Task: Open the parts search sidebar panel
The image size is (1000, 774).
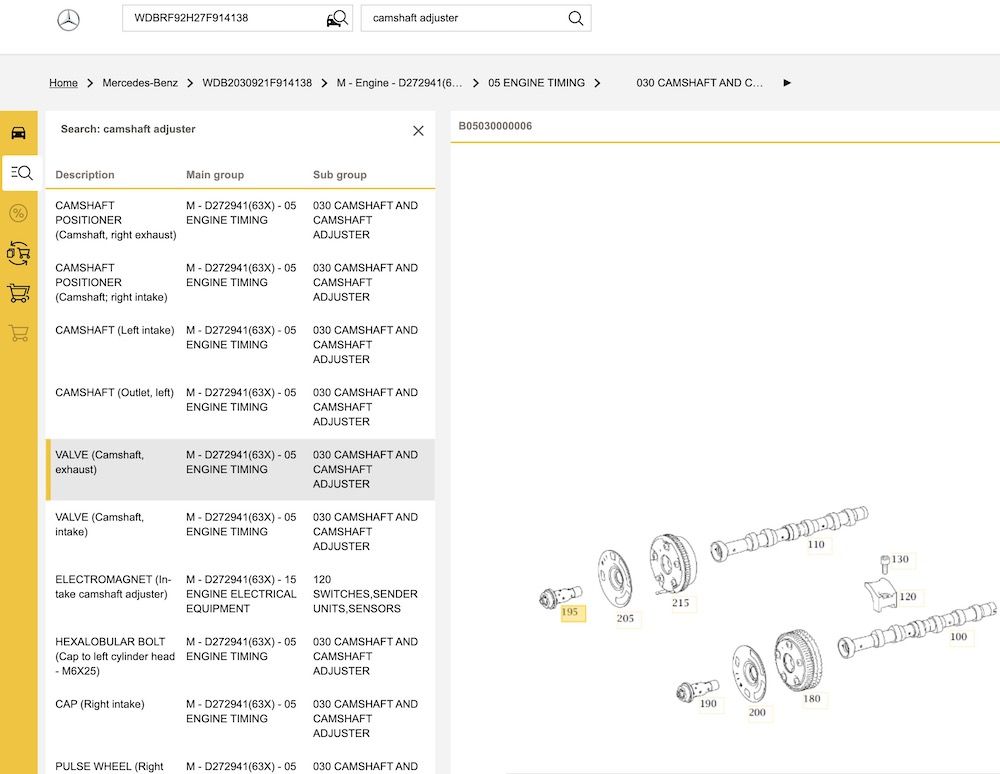Action: 19,172
